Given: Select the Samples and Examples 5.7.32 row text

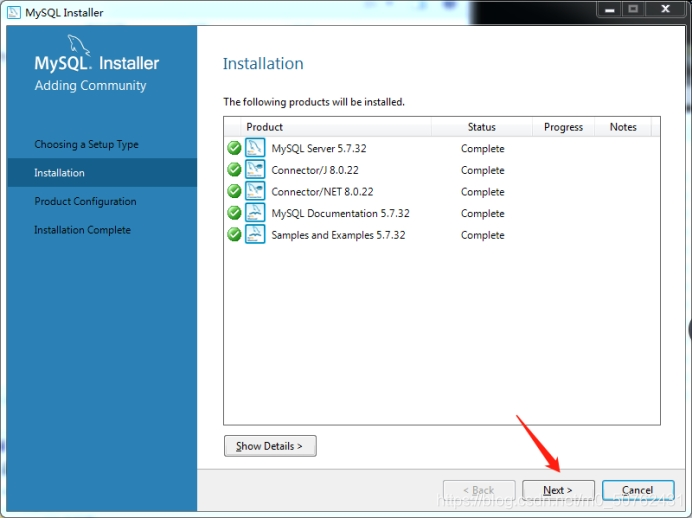Looking at the screenshot, I should point(338,235).
